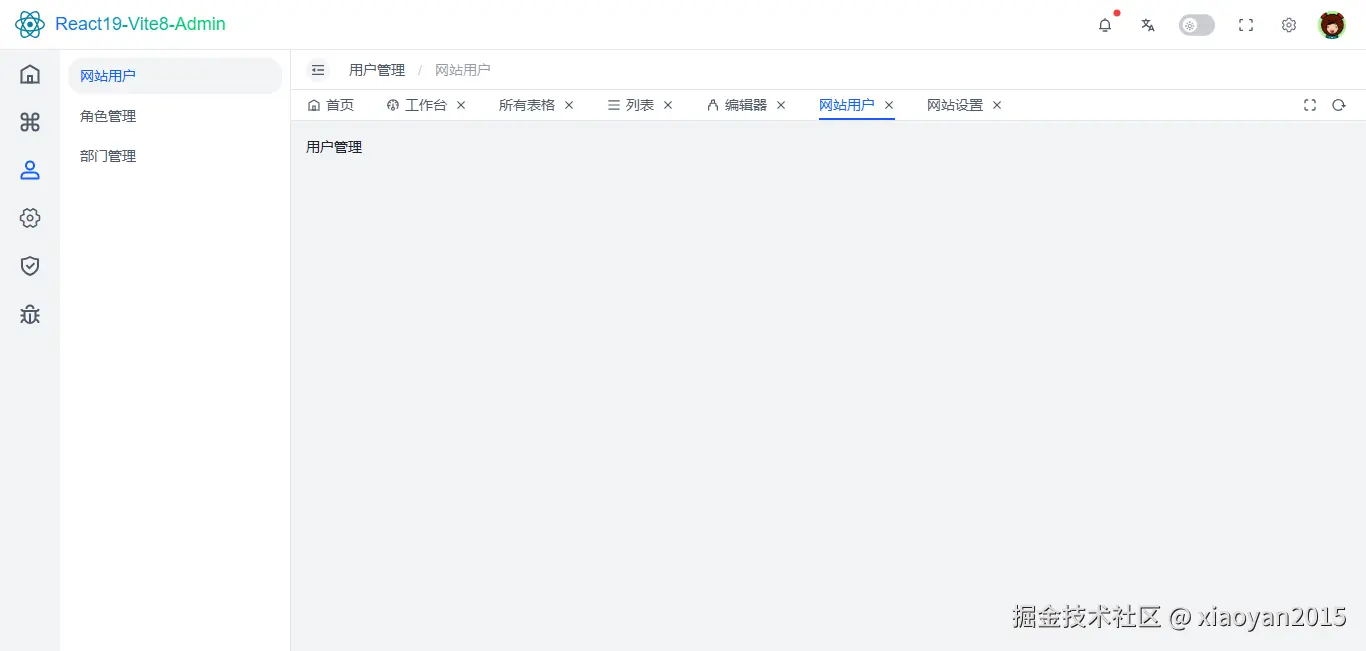Switch to the 所有表格 tab
This screenshot has height=651, width=1366.
pos(527,105)
